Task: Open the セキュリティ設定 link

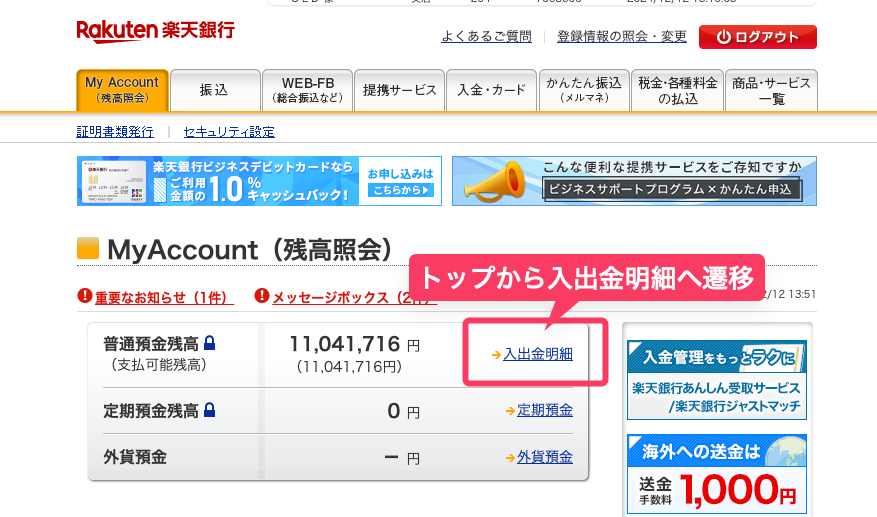Action: coord(229,132)
